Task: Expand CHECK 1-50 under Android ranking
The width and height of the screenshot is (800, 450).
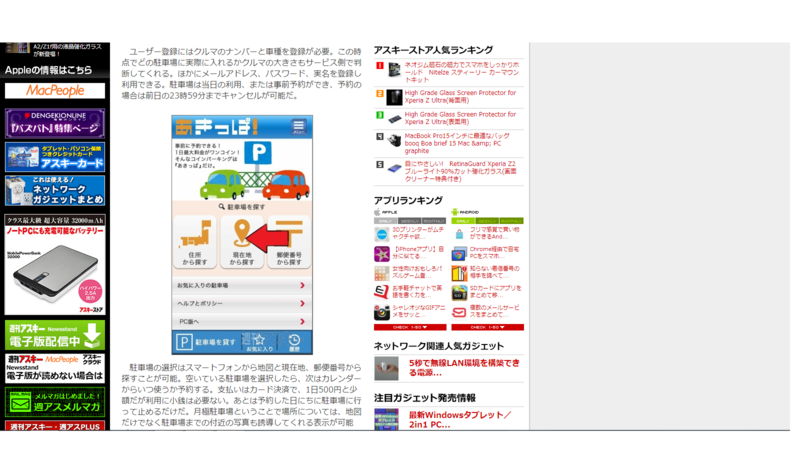Action: click(487, 327)
